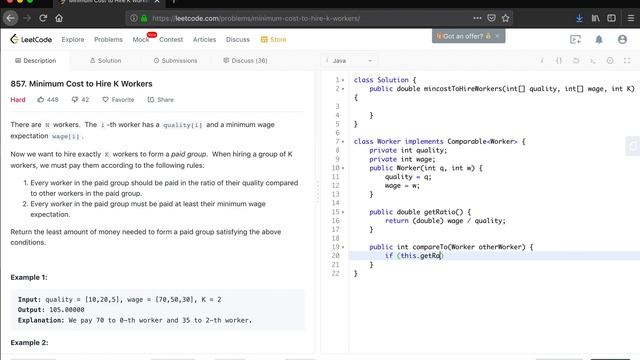Open editor settings clock icon
The width and height of the screenshot is (640, 360).
[x=610, y=60]
